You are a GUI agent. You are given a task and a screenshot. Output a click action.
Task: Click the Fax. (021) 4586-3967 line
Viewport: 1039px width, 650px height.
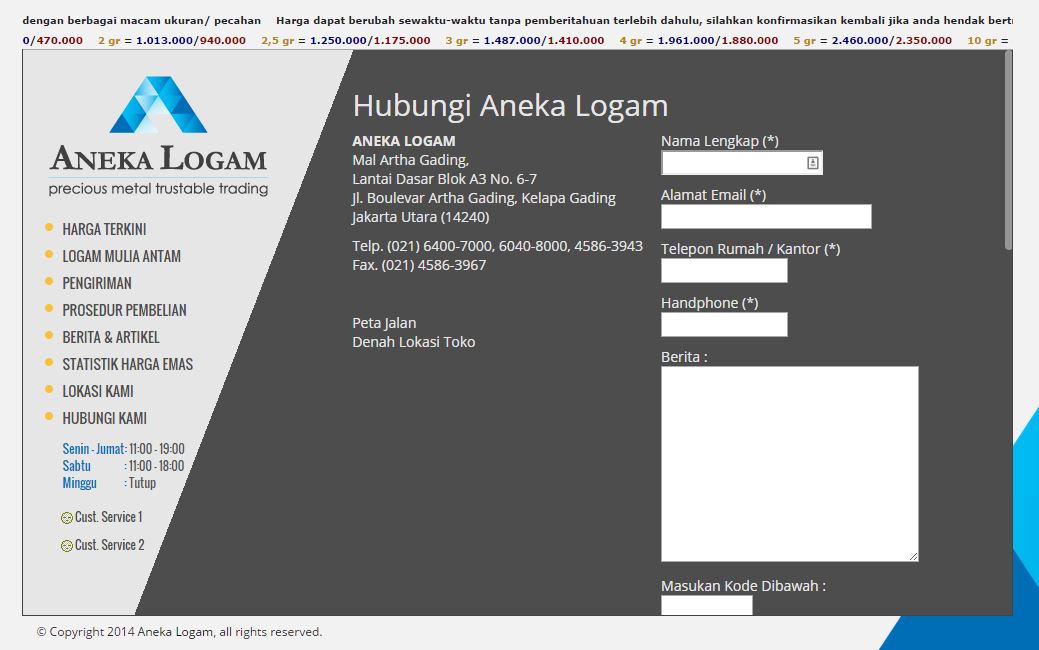point(419,265)
